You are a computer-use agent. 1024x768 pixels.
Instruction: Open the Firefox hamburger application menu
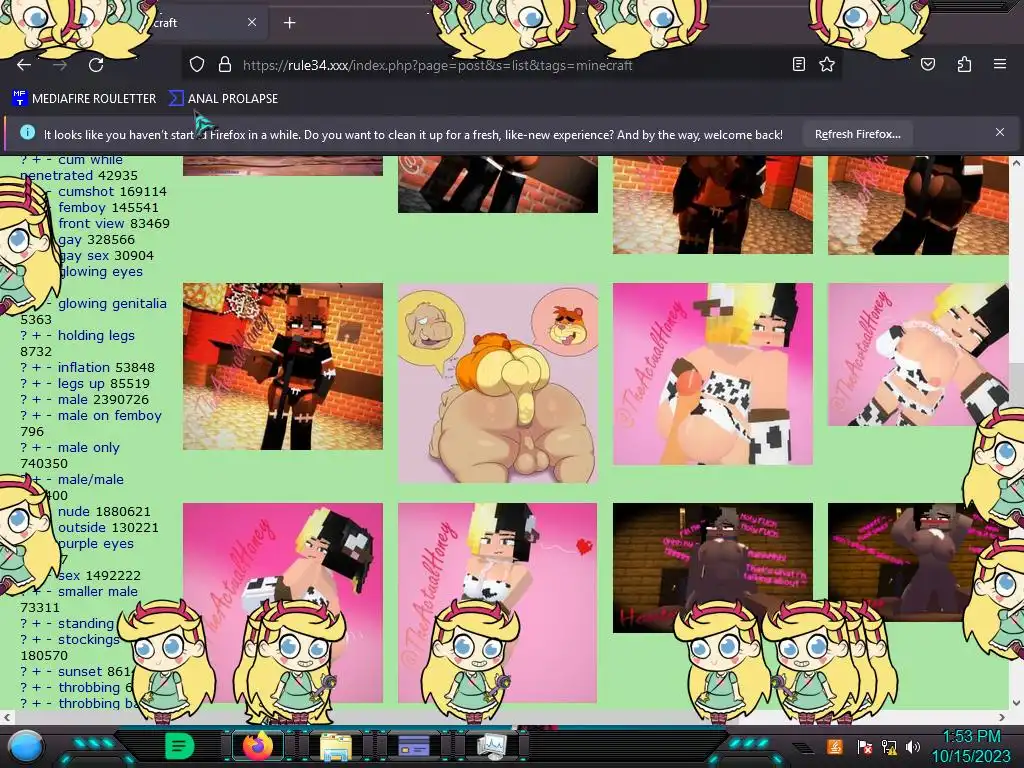click(x=1000, y=64)
